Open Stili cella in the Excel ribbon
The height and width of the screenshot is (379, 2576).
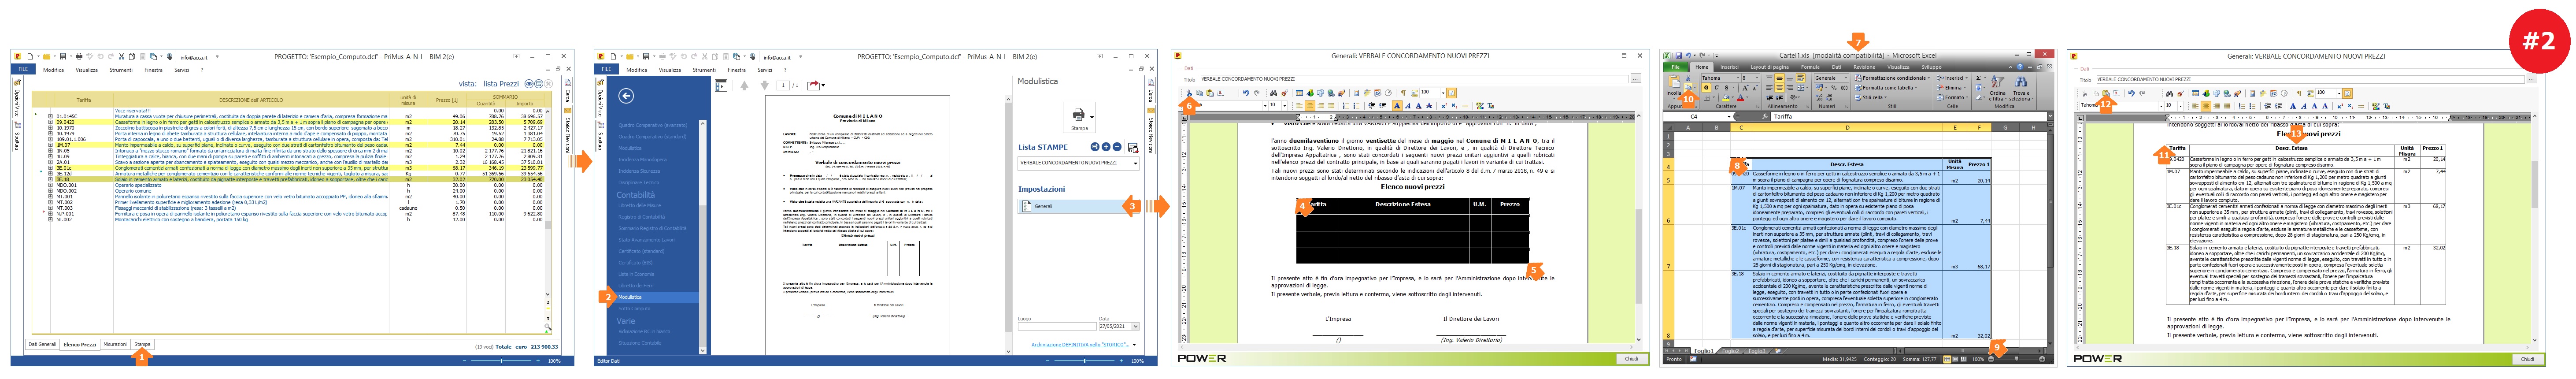[x=1871, y=98]
